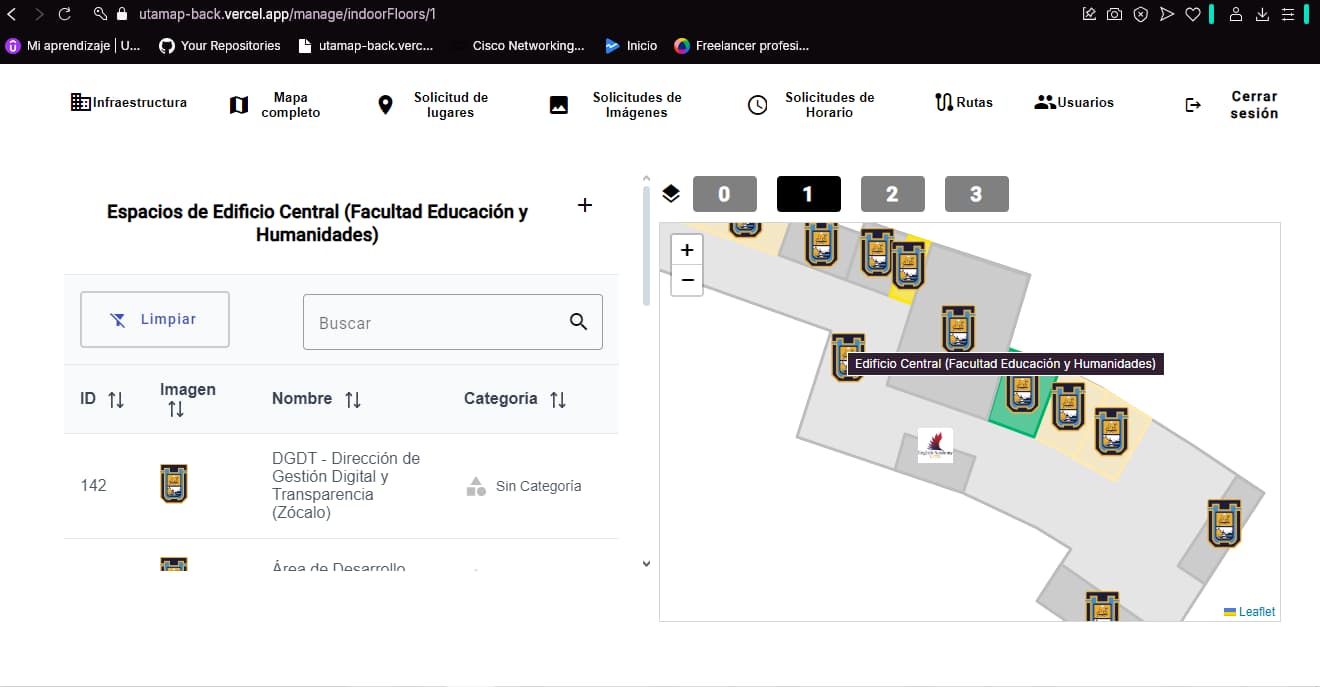Click the English Academy marker on map
The width and height of the screenshot is (1320, 687).
point(935,445)
